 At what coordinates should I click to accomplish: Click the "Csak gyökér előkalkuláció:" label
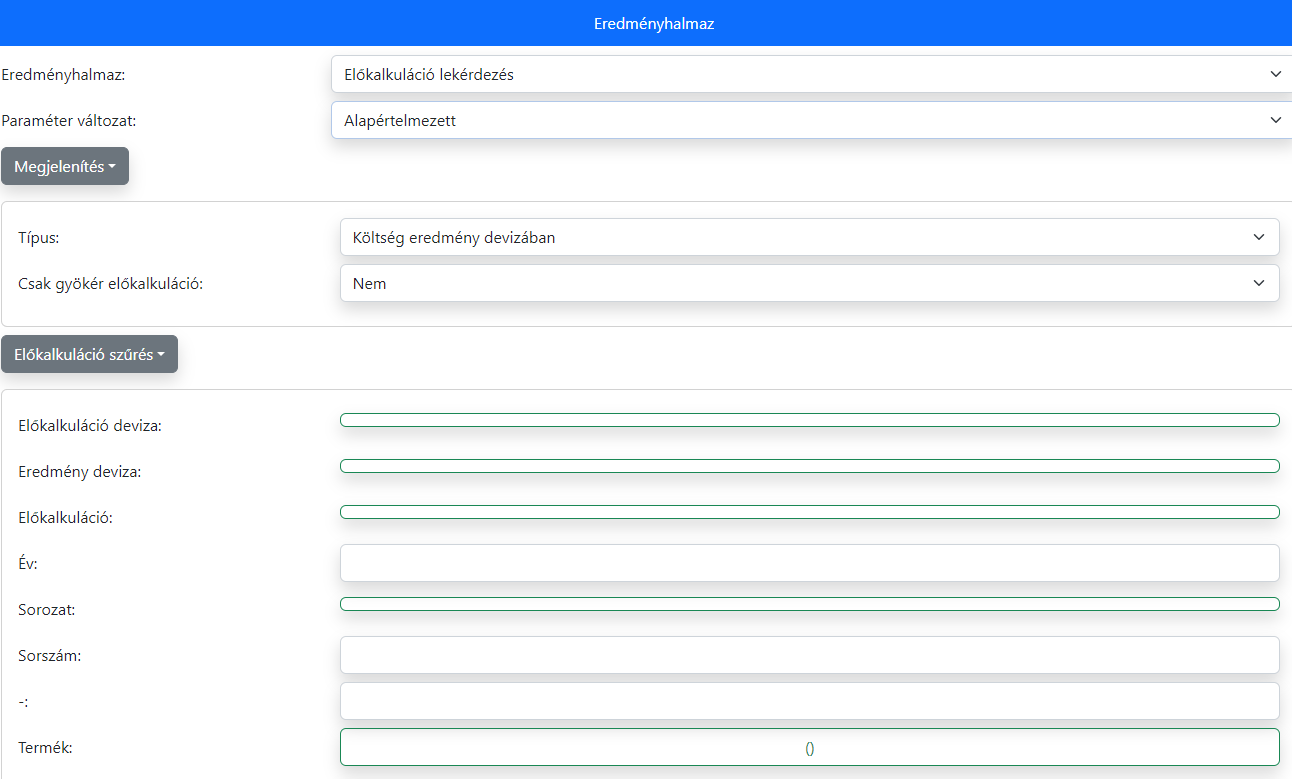111,283
